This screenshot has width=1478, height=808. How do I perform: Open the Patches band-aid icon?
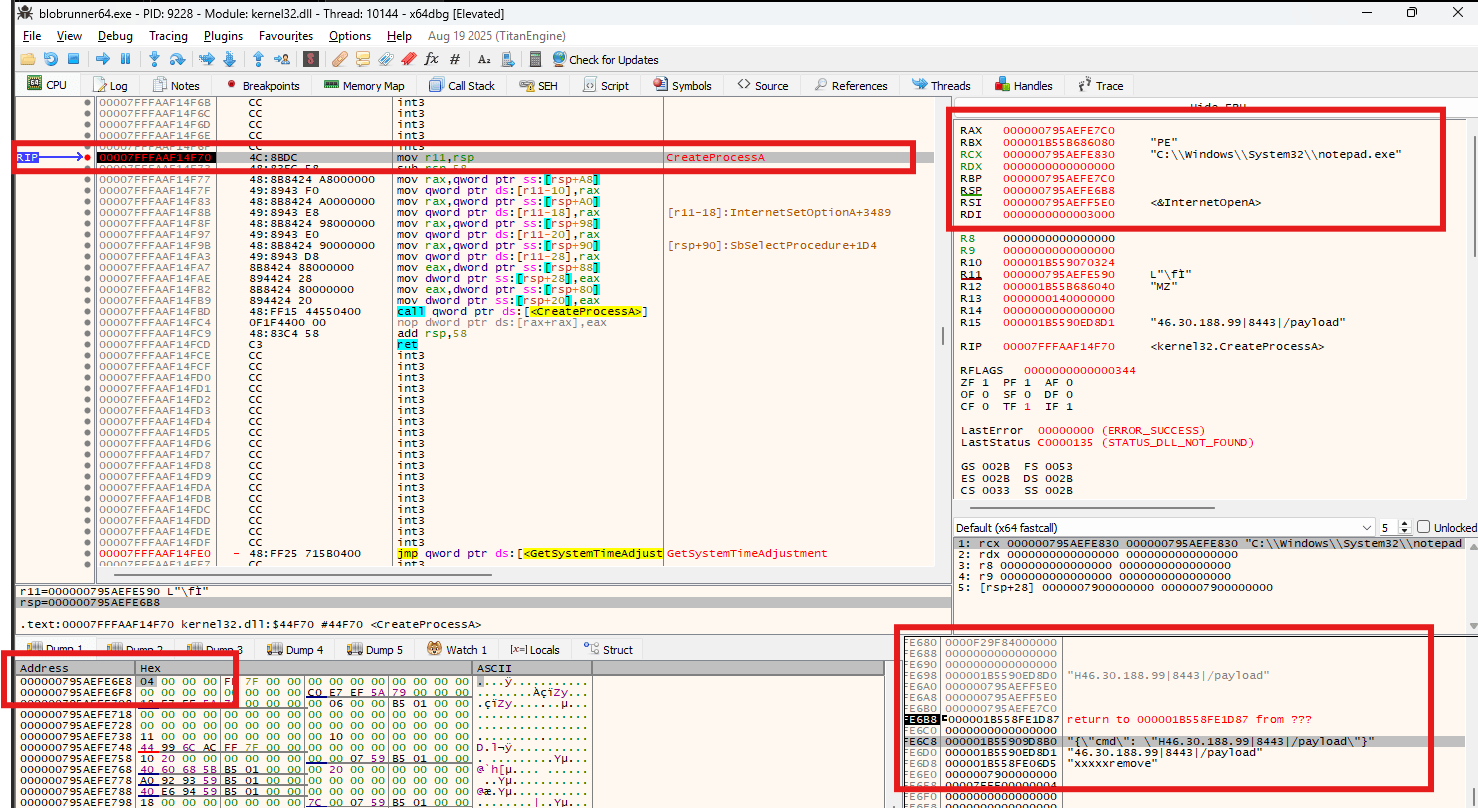pyautogui.click(x=339, y=59)
